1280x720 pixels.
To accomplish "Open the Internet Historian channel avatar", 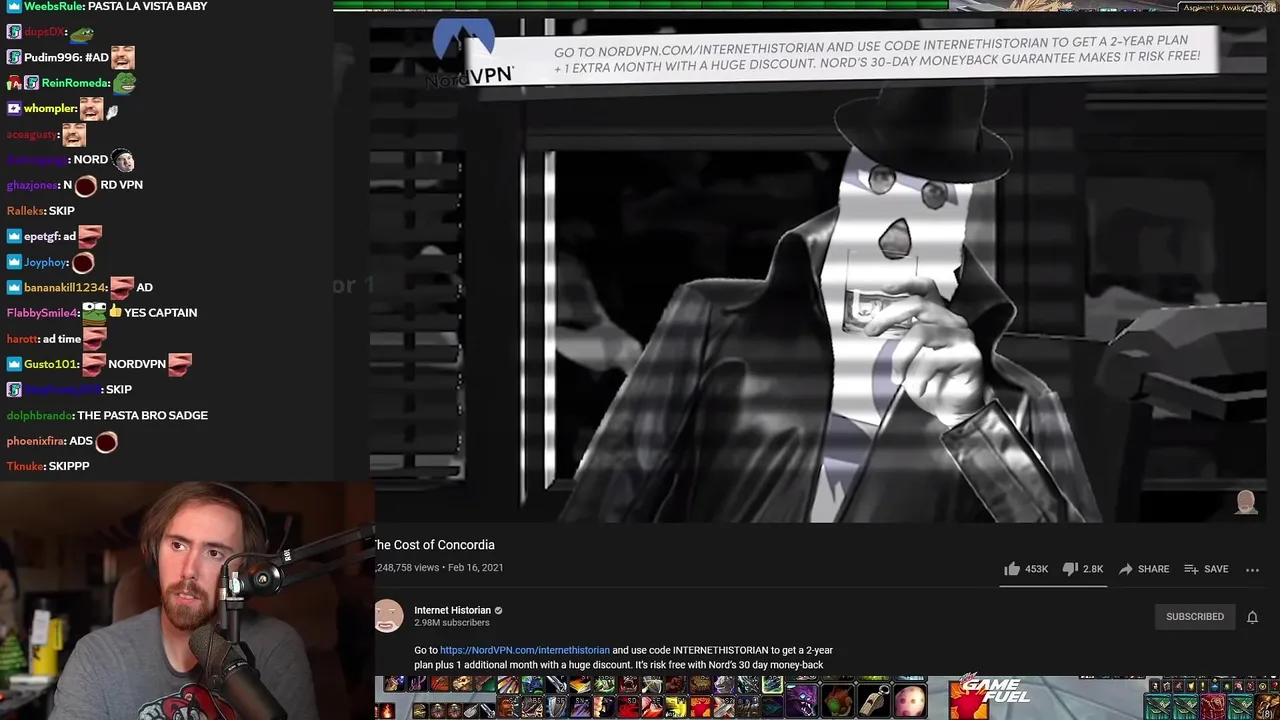I will (x=388, y=617).
